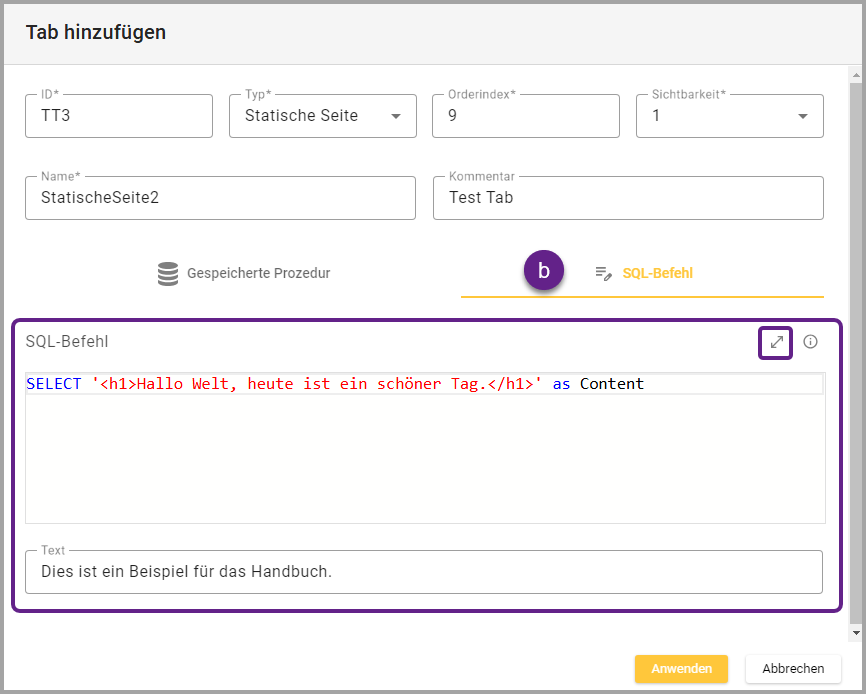
Task: Click the database icon for Gespeicherte Prozedur
Action: pyautogui.click(x=168, y=273)
